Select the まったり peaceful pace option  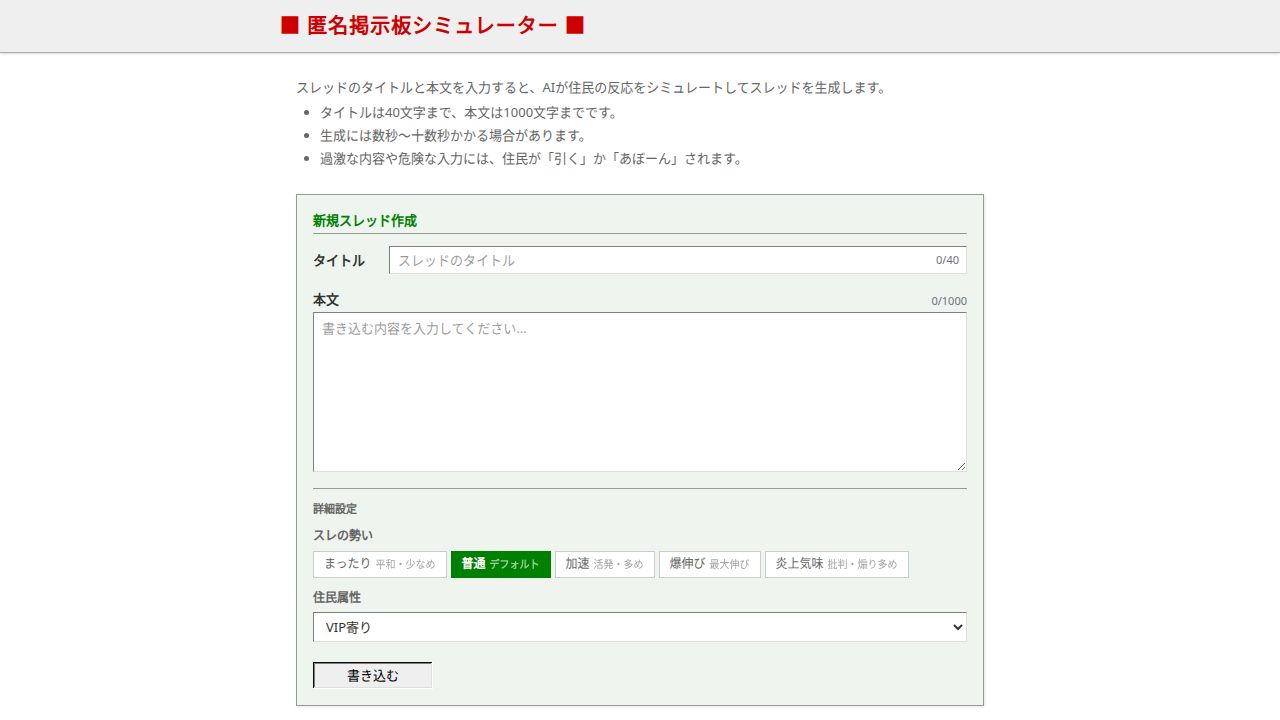click(x=380, y=564)
